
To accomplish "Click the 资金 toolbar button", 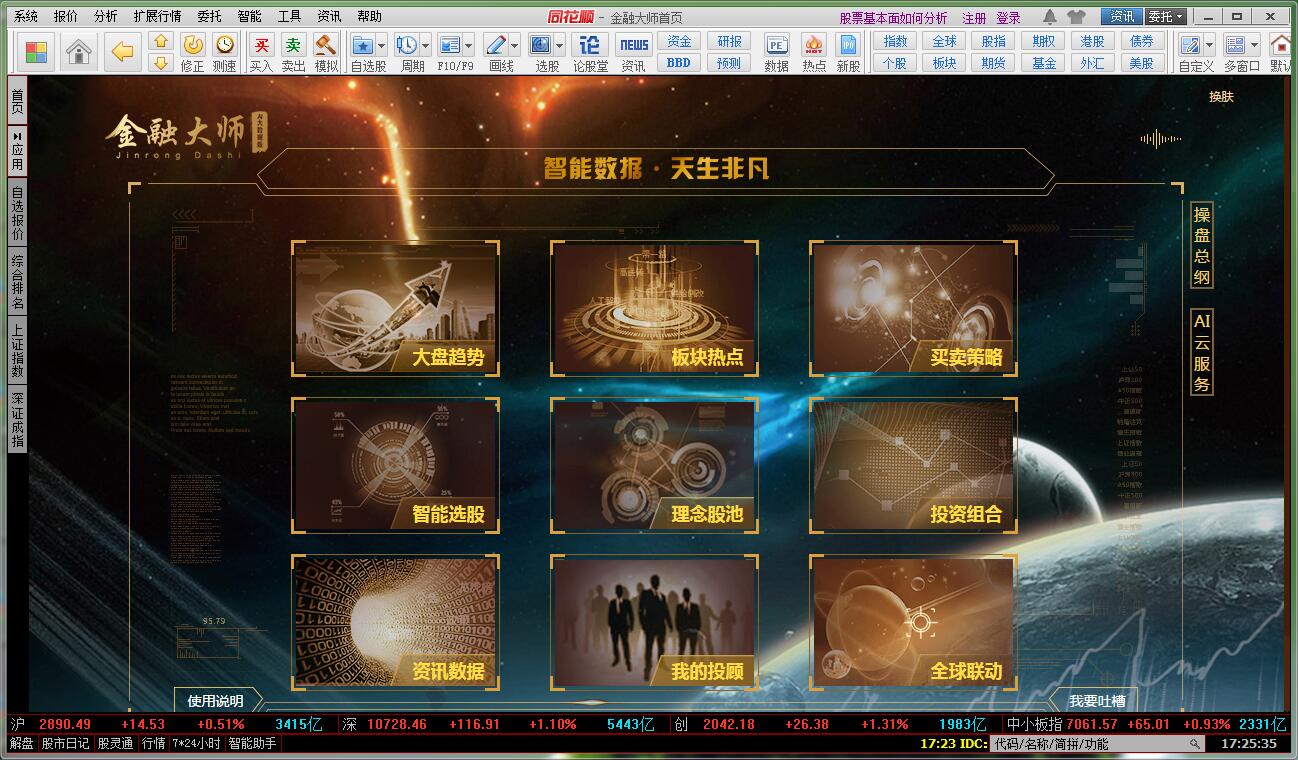I will (680, 41).
